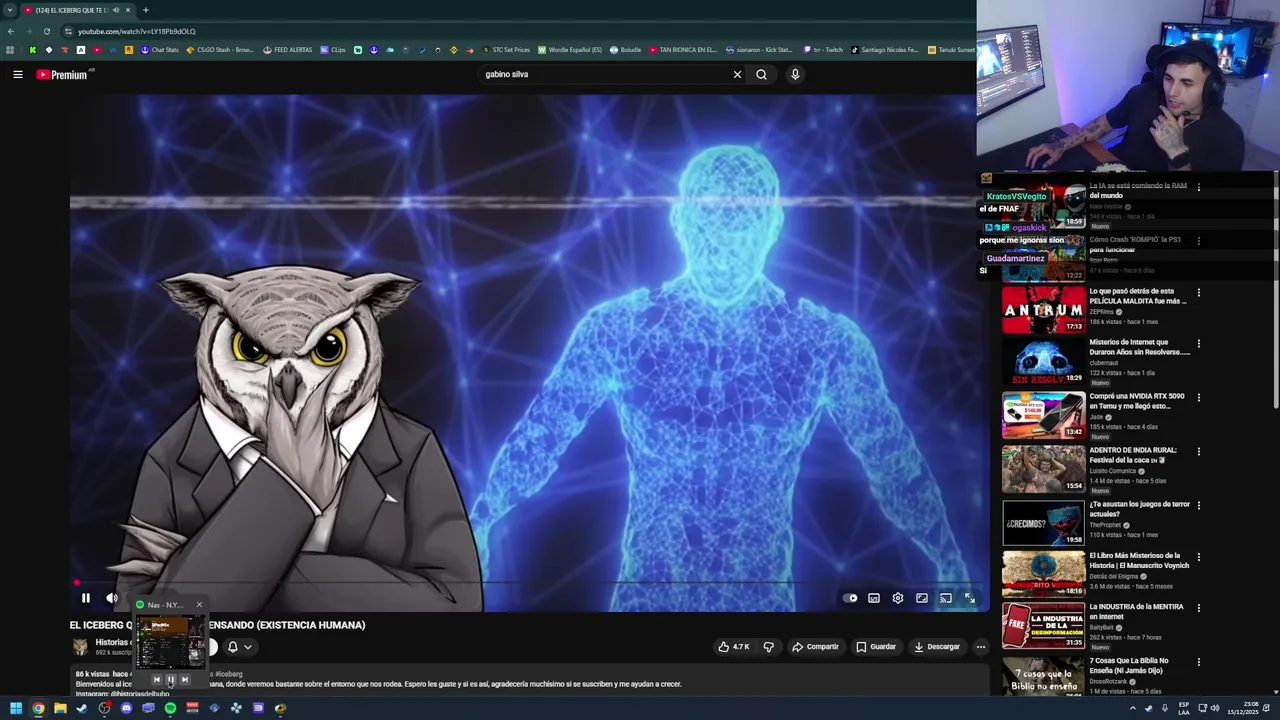The height and width of the screenshot is (720, 1280).
Task: Open the player settings gear
Action: (x=898, y=598)
